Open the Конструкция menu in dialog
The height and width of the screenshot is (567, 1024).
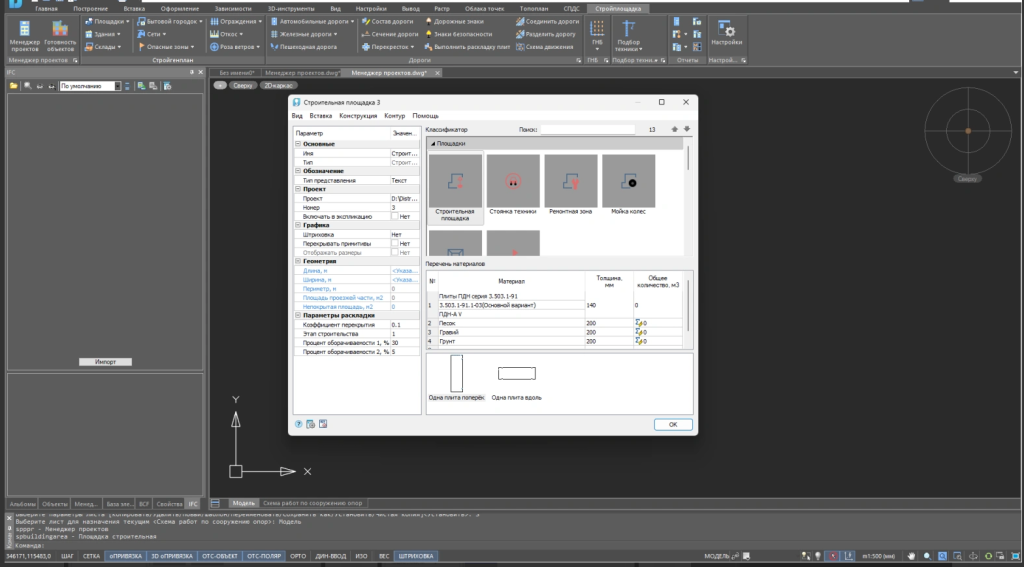(358, 116)
